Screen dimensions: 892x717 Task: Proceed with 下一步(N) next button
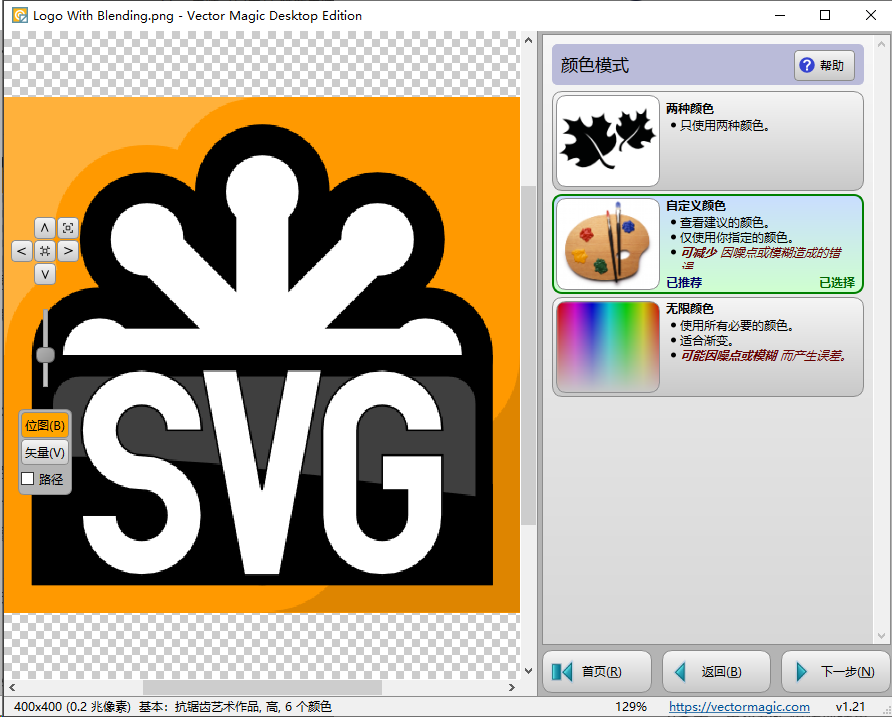(x=836, y=671)
